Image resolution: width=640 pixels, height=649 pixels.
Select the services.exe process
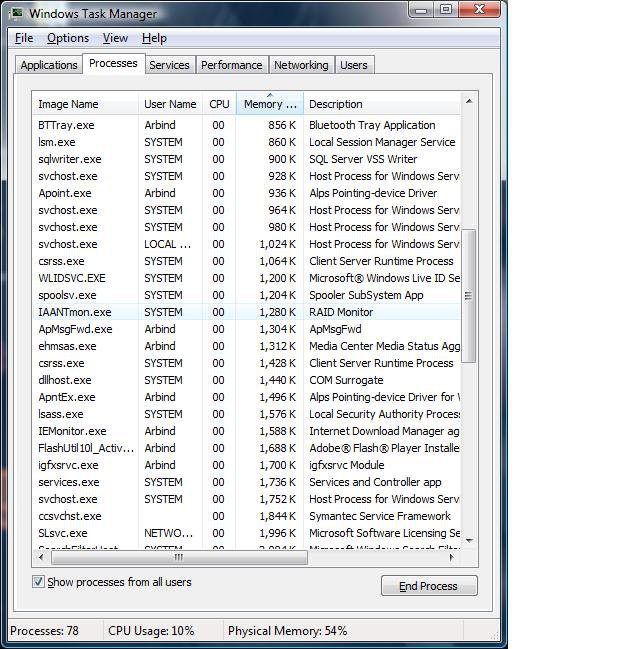pos(246,482)
